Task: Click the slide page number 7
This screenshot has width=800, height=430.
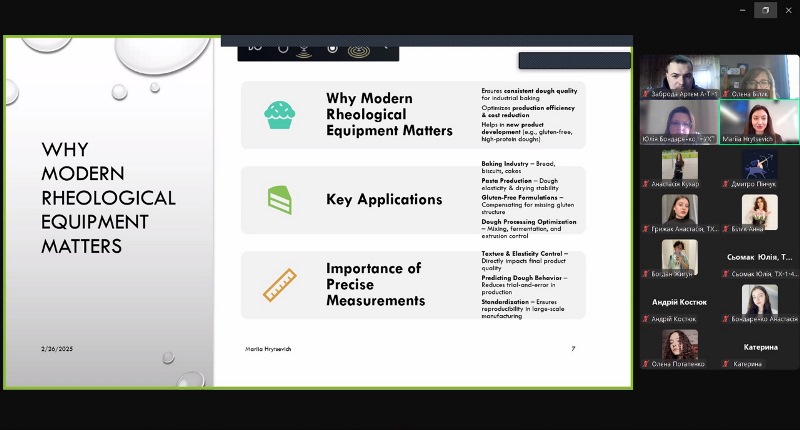Action: 573,348
